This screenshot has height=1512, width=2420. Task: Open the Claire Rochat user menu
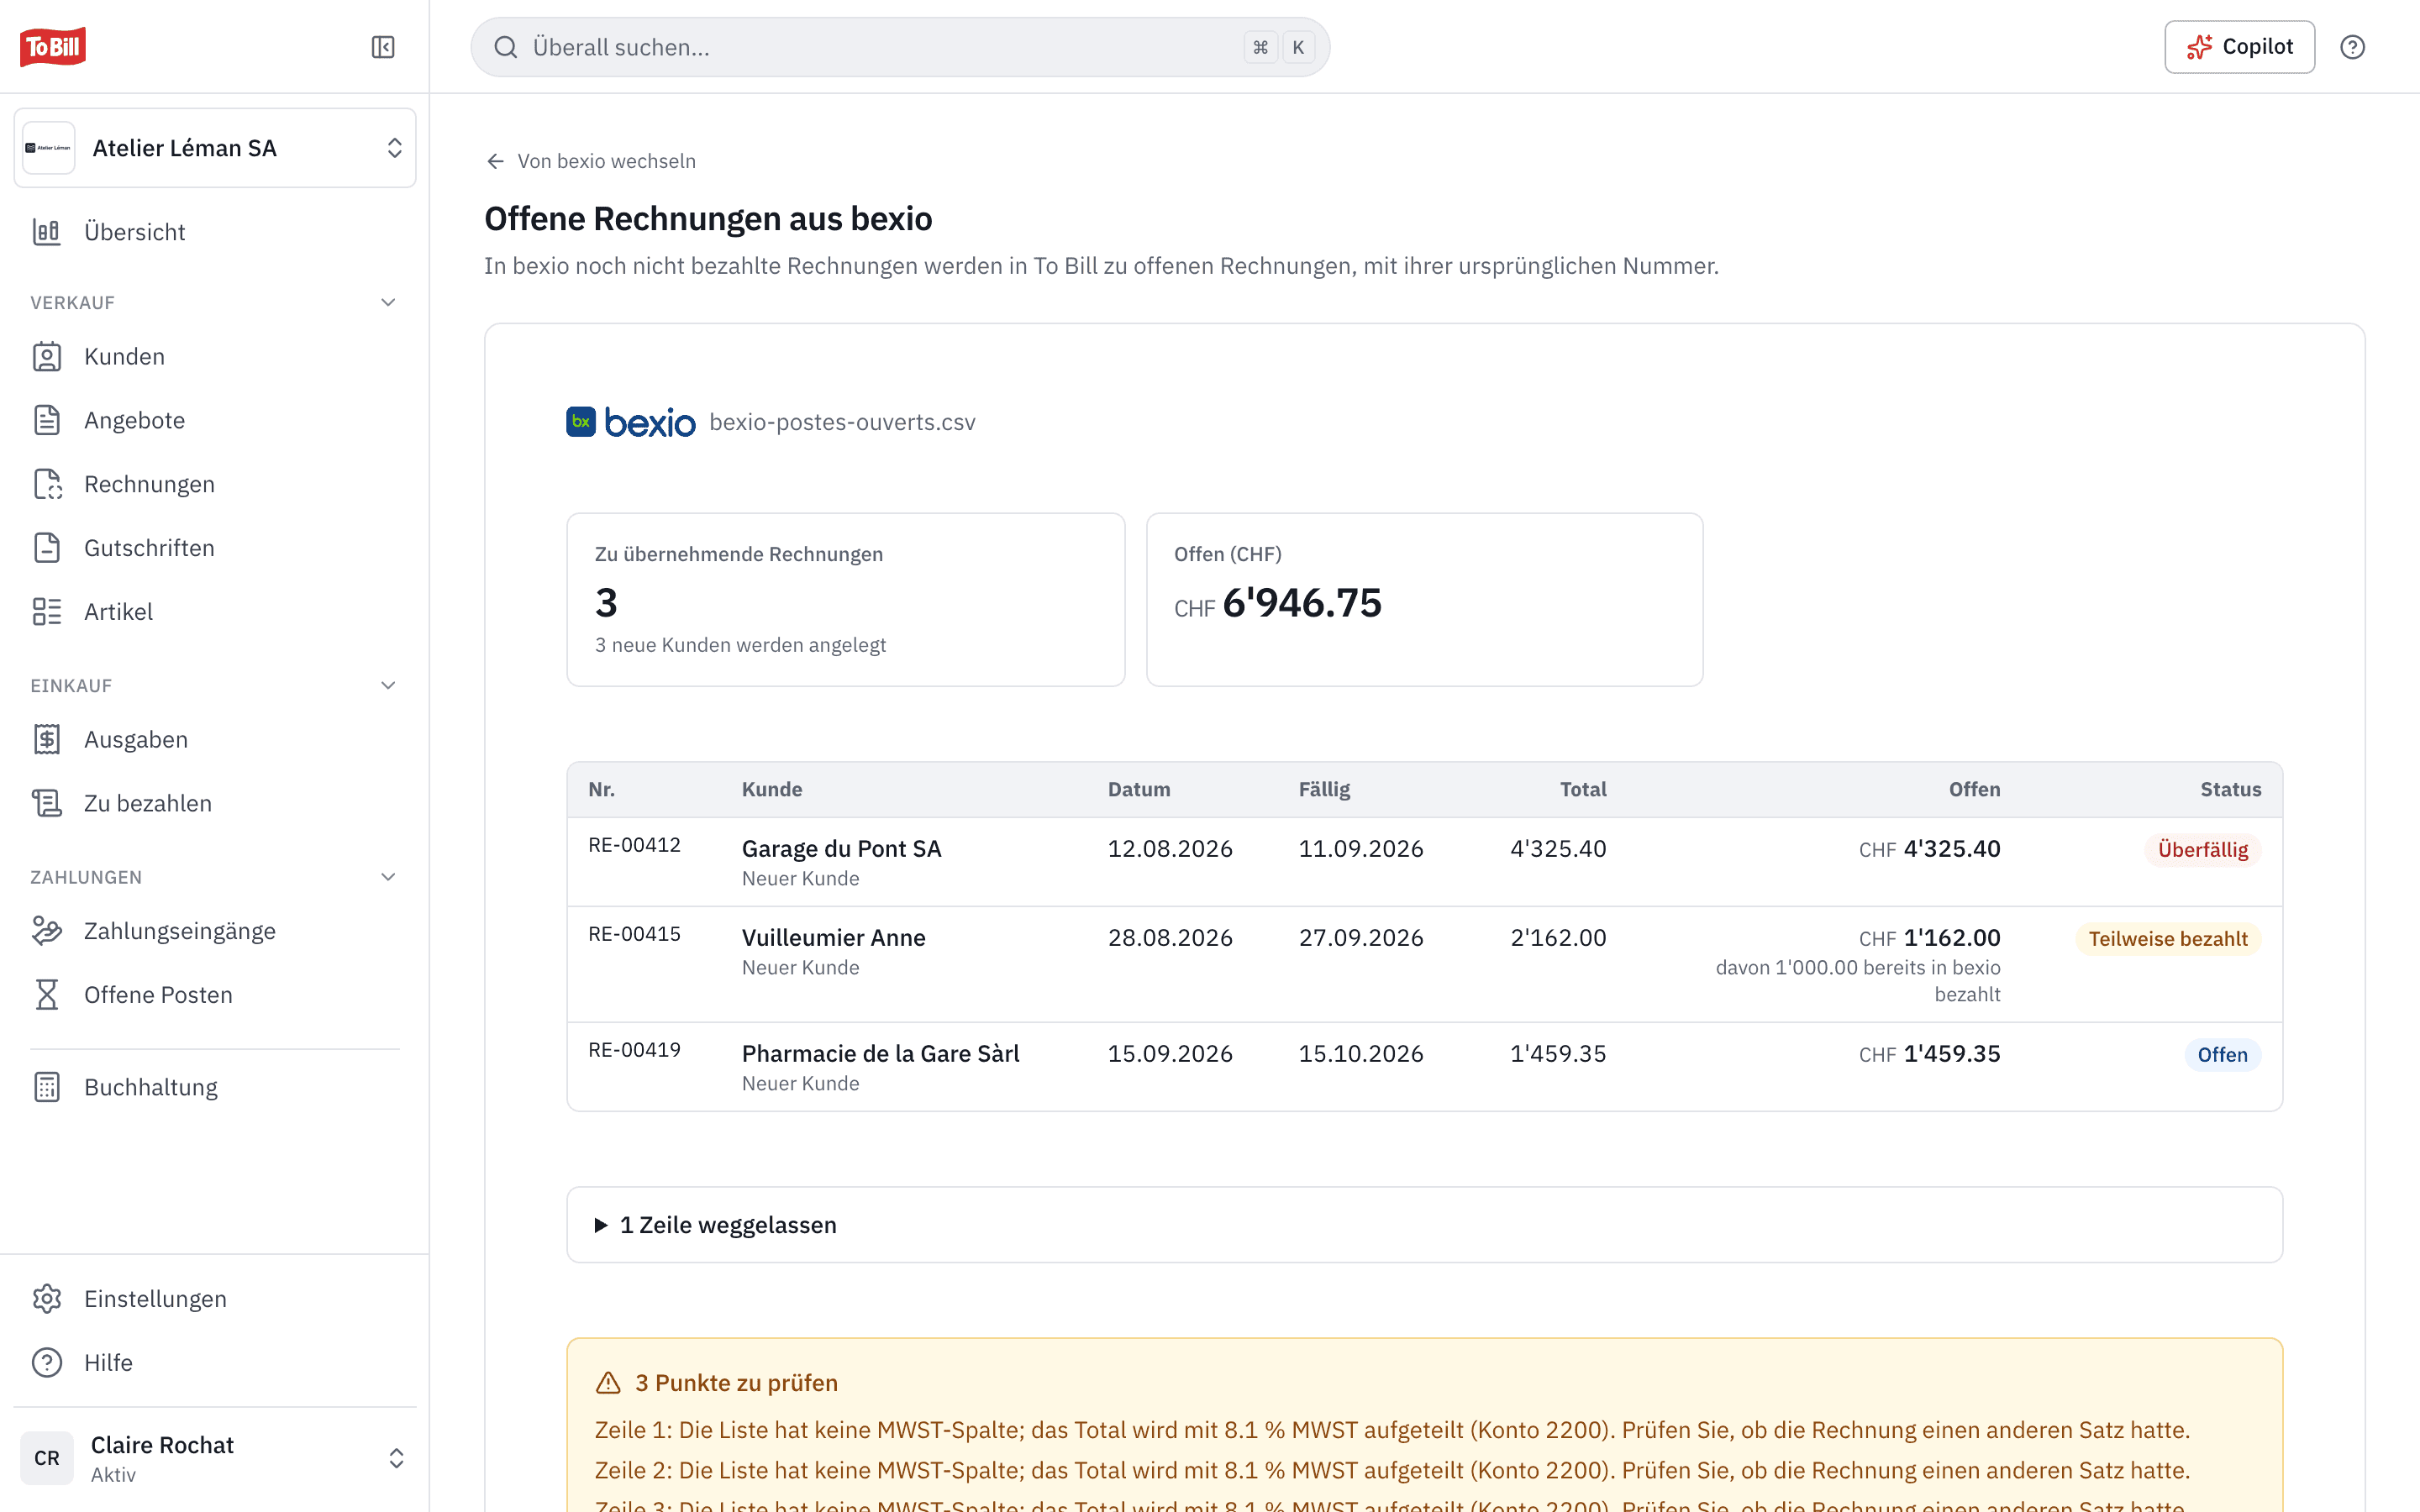(x=215, y=1458)
